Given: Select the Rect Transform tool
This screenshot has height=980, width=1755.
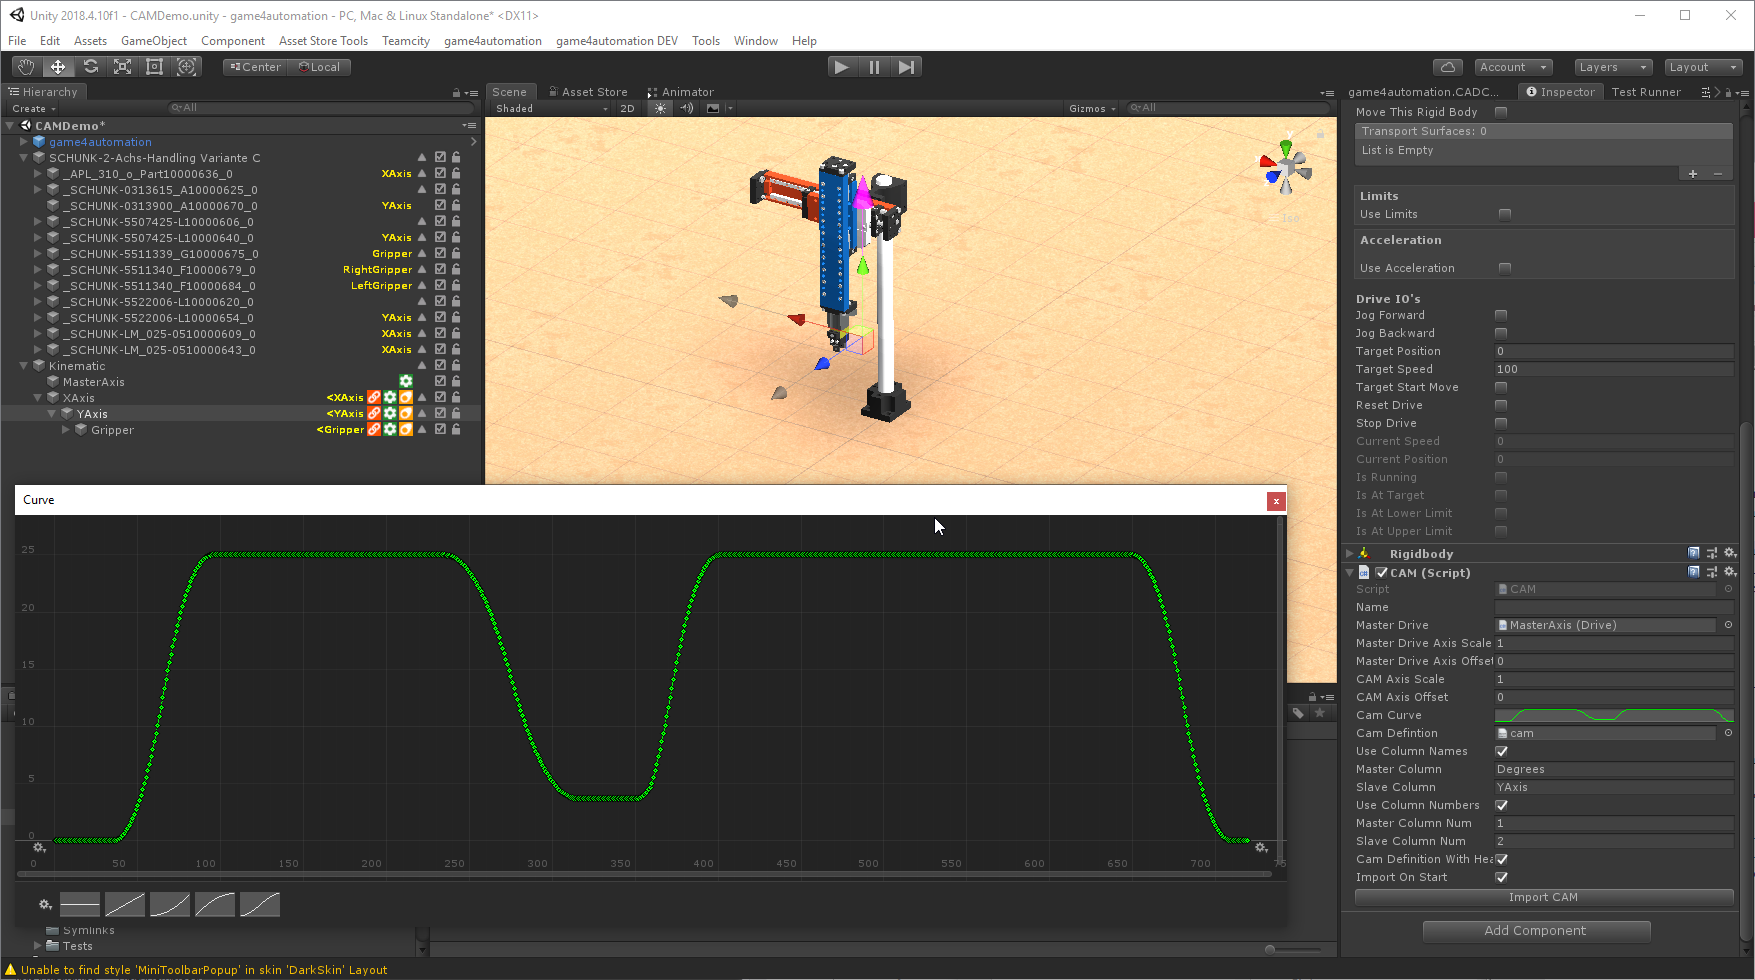Looking at the screenshot, I should (x=154, y=67).
